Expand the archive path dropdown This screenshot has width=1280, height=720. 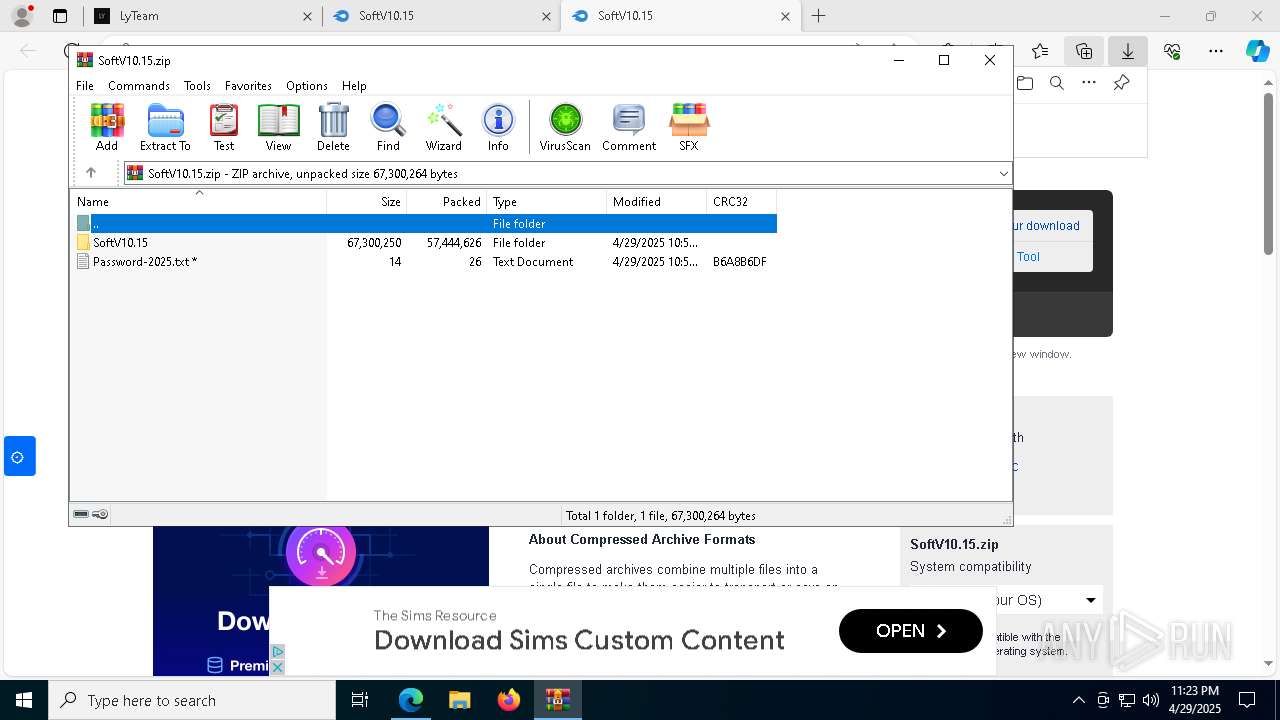[x=1004, y=174]
